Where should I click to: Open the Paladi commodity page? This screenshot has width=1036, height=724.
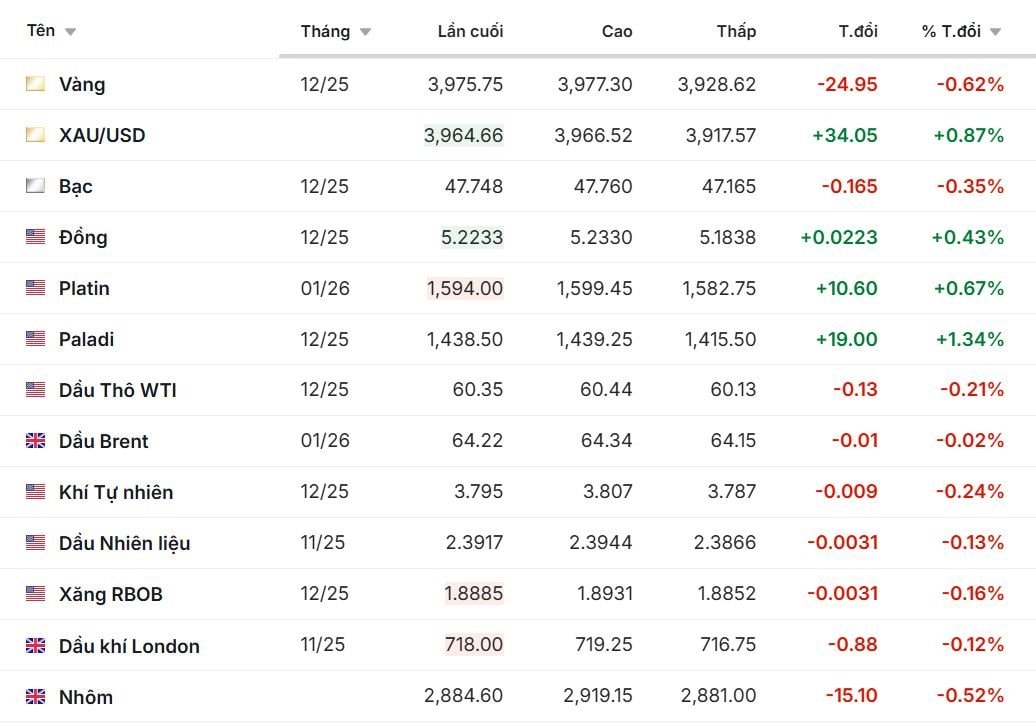point(86,339)
